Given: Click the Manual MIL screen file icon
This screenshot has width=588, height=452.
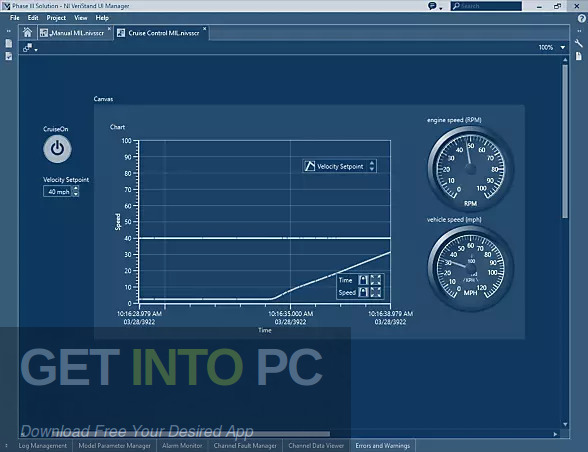Looking at the screenshot, I should coord(44,33).
